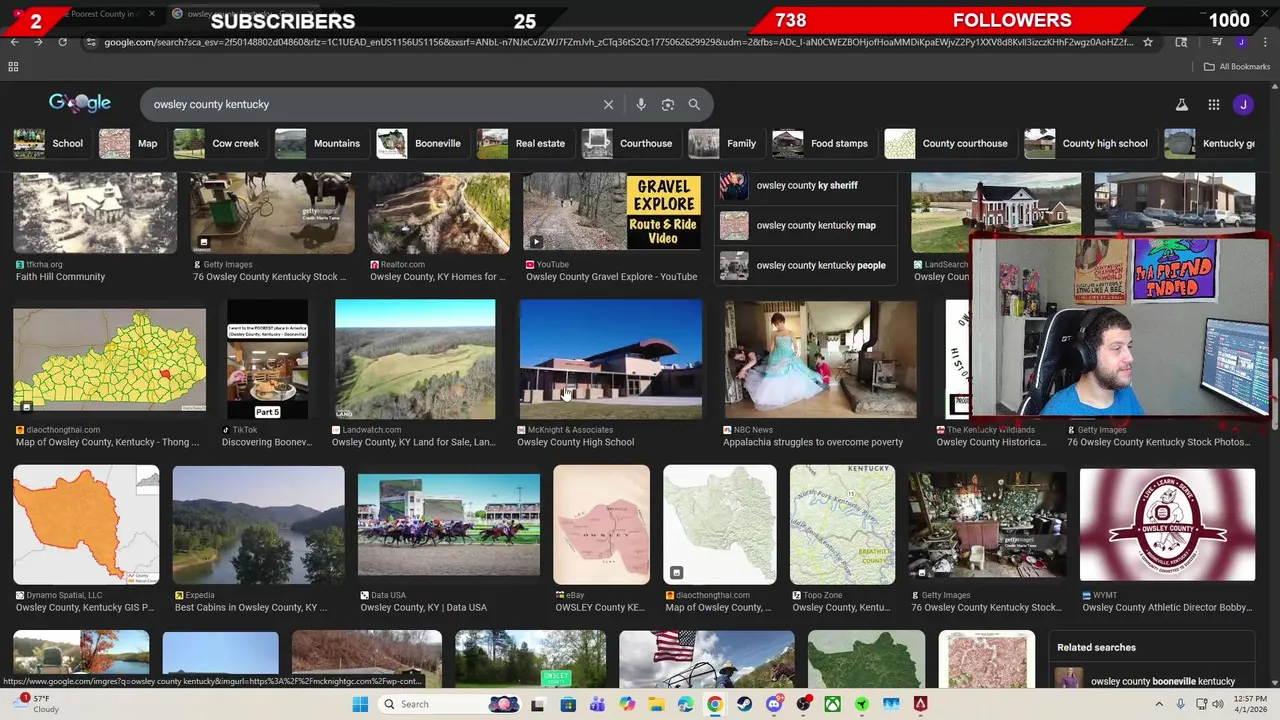Image resolution: width=1280 pixels, height=720 pixels.
Task: Show hidden system tray icons
Action: point(1161,704)
